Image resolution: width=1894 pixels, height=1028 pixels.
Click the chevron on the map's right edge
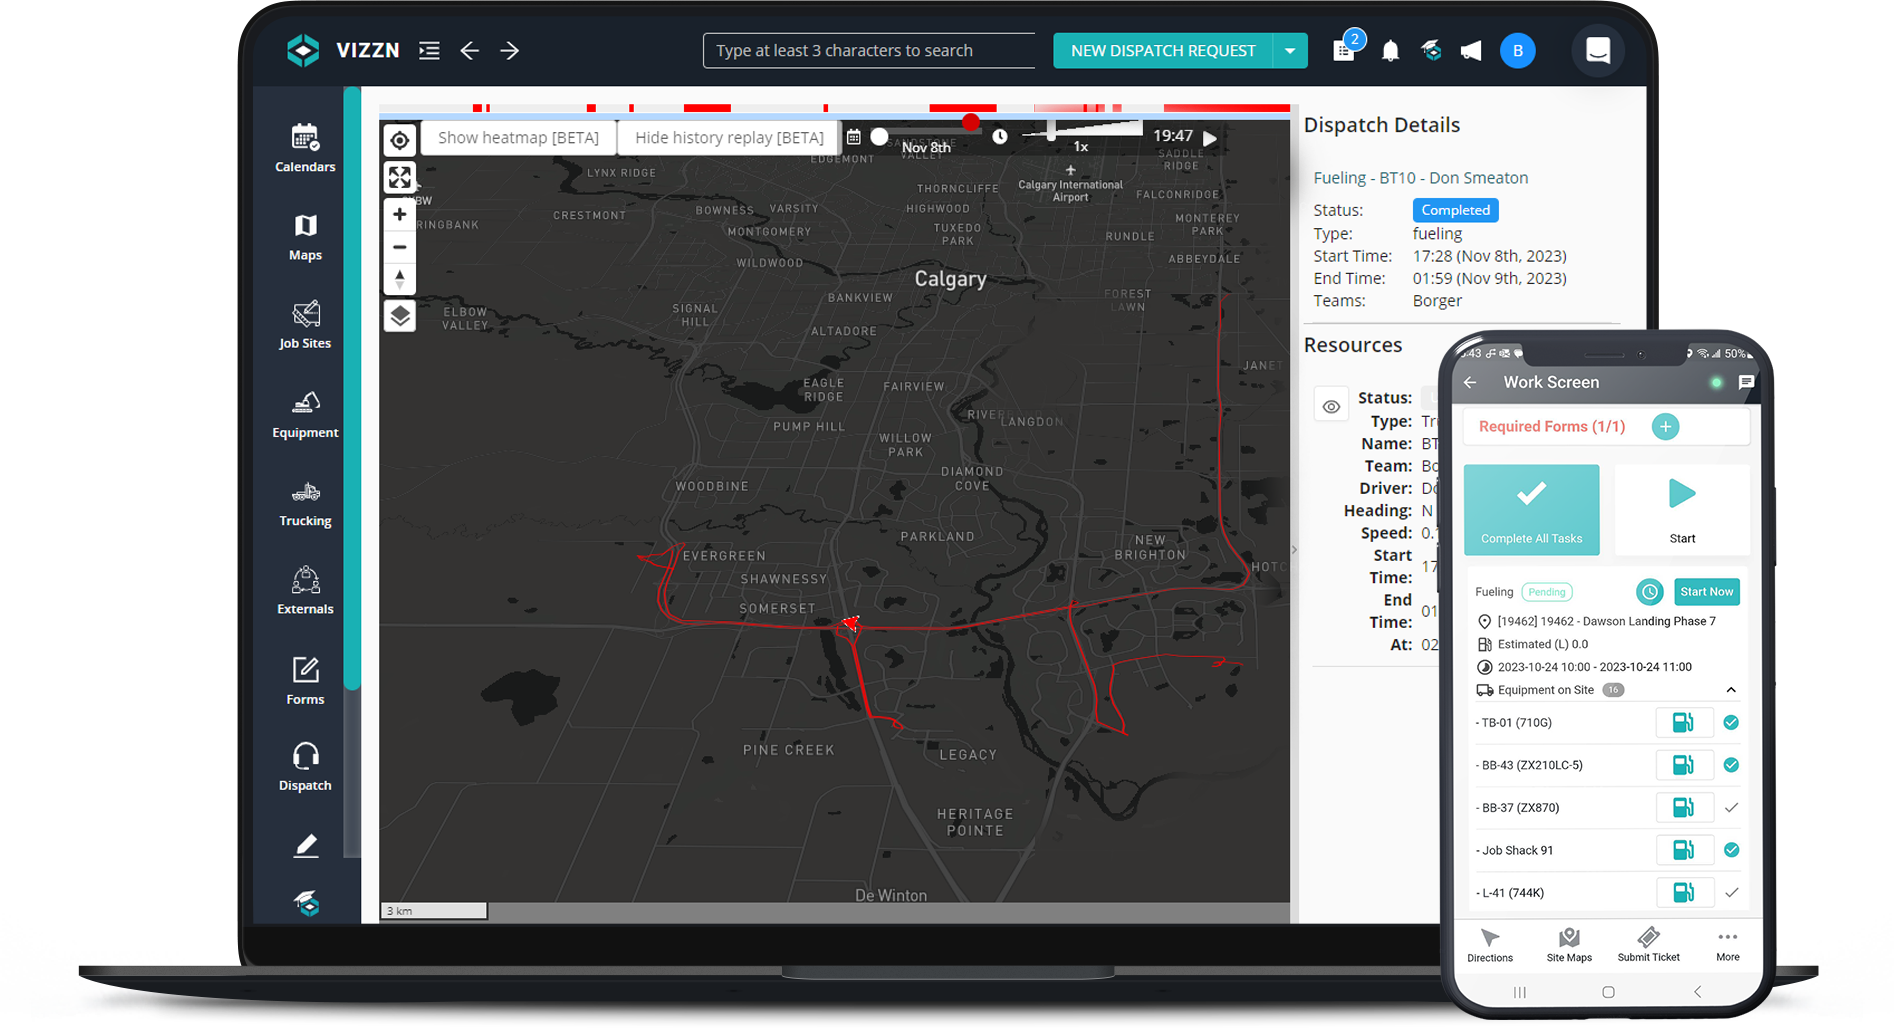coord(1293,549)
